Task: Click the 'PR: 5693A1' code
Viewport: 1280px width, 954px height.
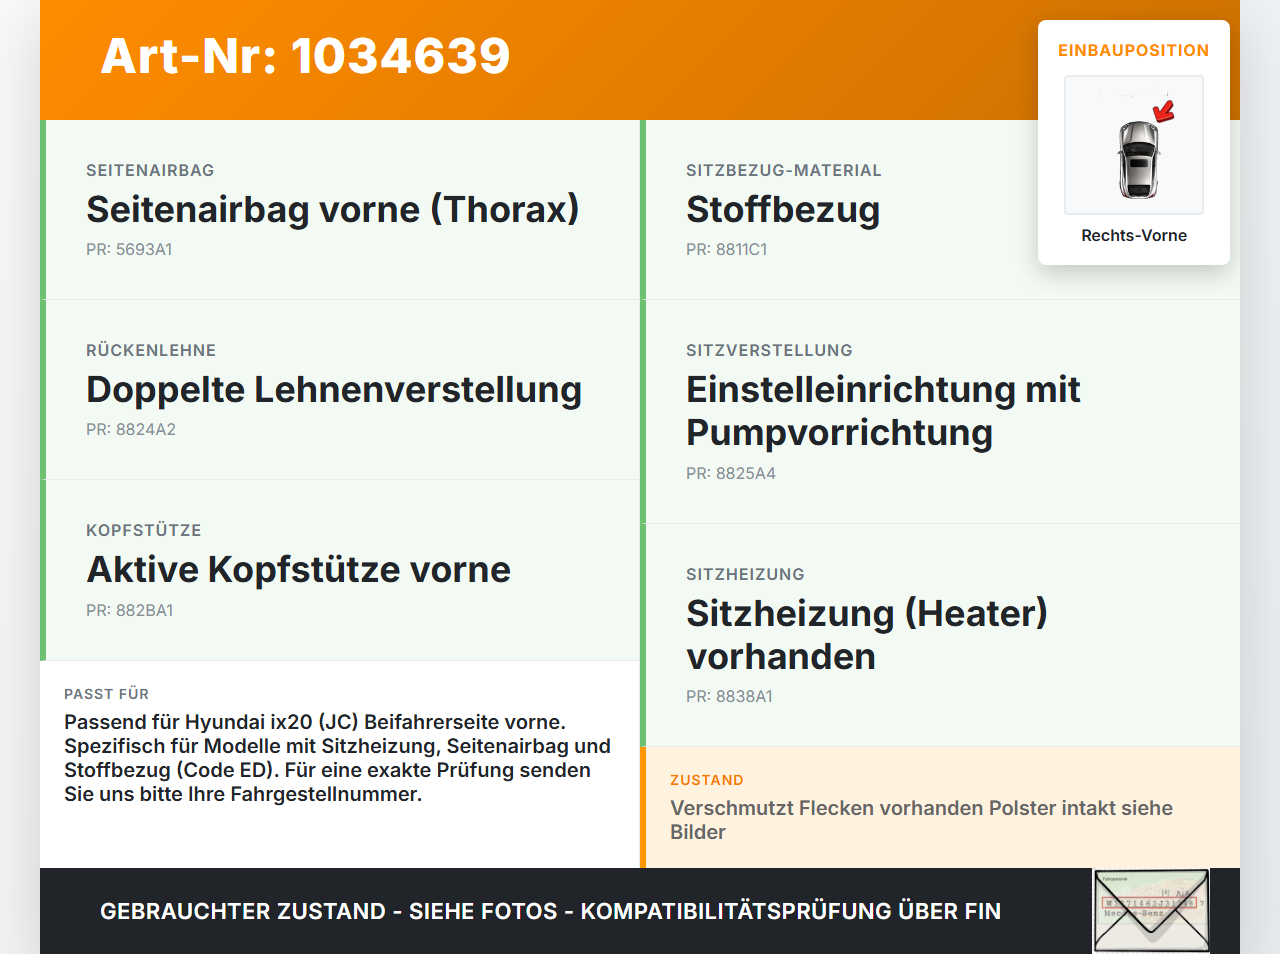Action: tap(129, 250)
